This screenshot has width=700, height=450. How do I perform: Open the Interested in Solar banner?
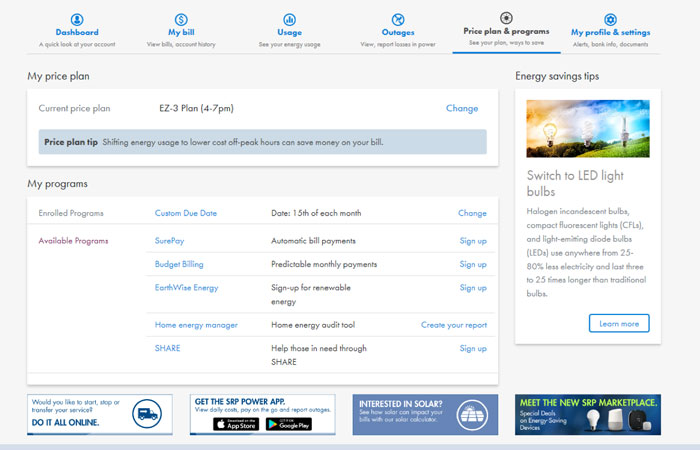tap(425, 414)
